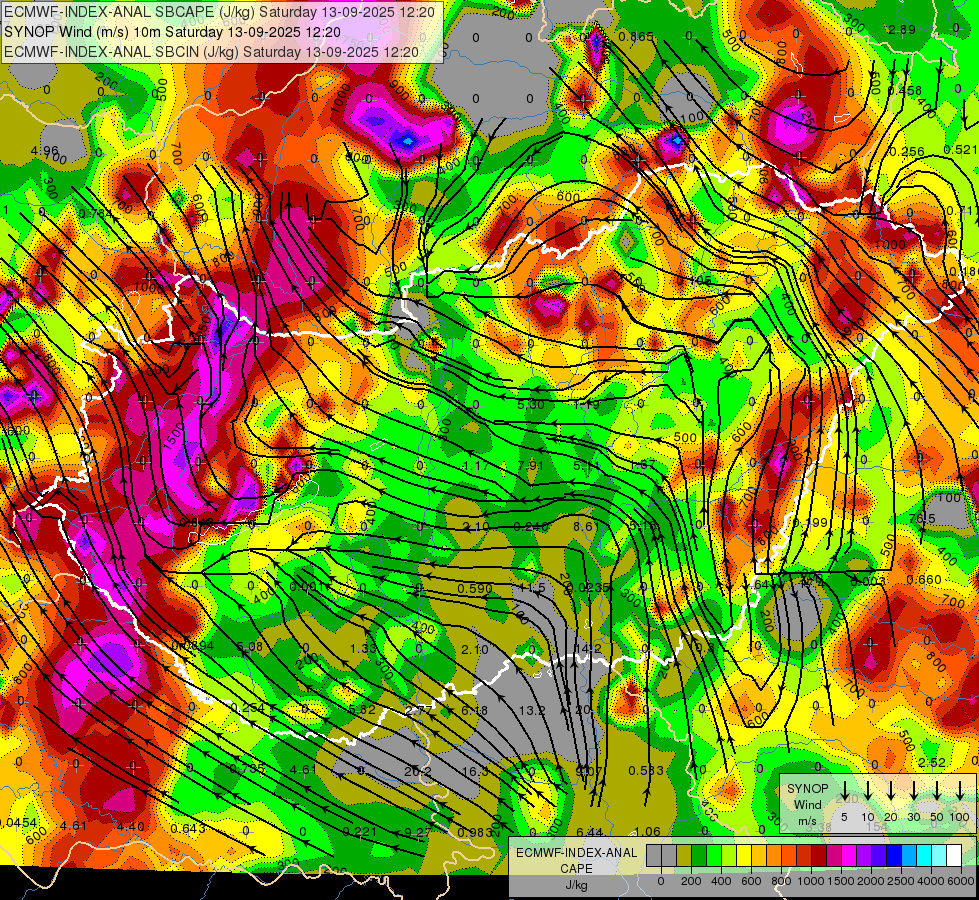Click the SBCIN value 4.40 on map

coord(130,826)
